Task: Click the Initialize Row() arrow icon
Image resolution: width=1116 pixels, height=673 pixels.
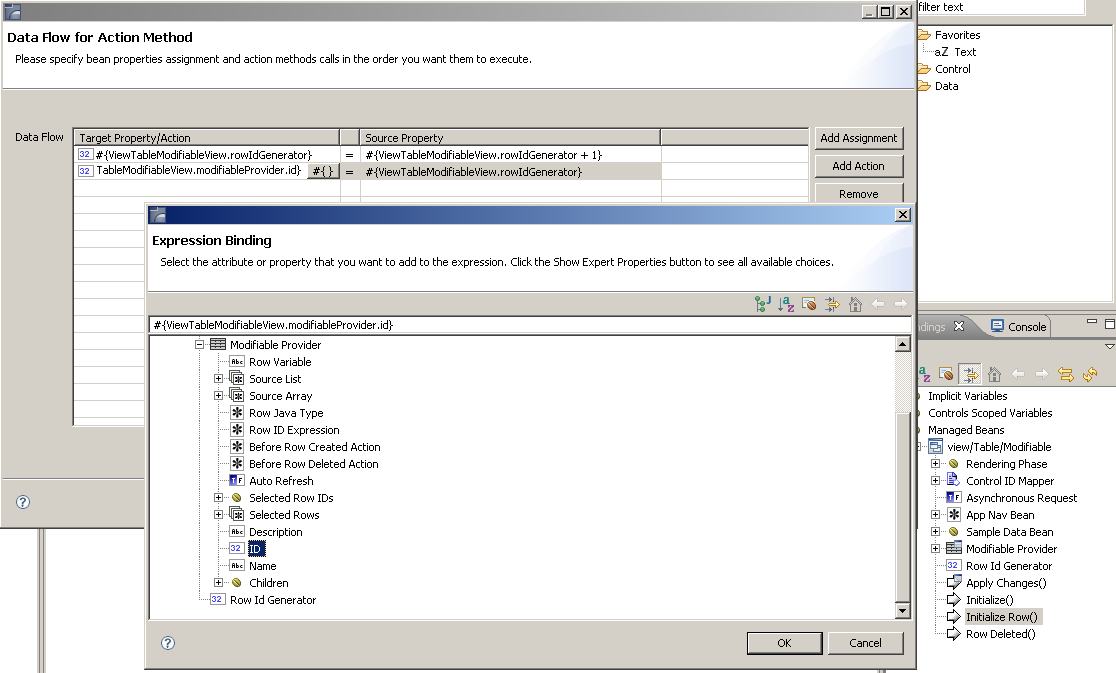Action: pos(954,617)
